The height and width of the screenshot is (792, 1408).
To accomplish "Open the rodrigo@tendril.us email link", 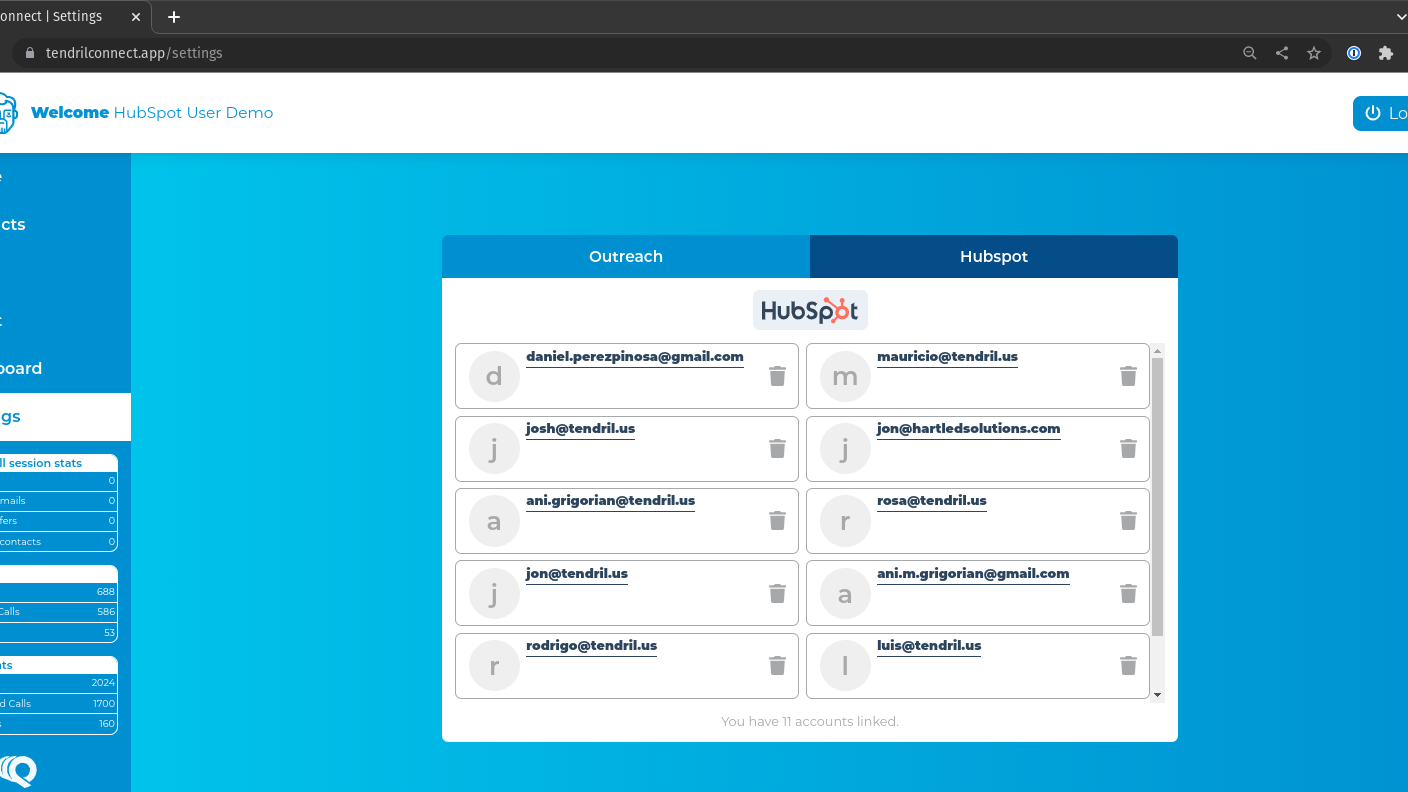I will point(591,646).
